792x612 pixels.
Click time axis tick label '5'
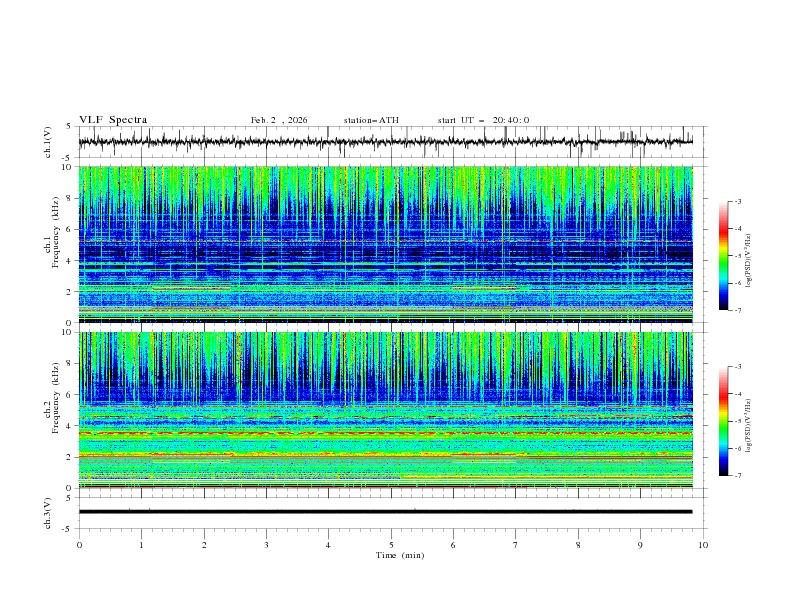pos(391,545)
